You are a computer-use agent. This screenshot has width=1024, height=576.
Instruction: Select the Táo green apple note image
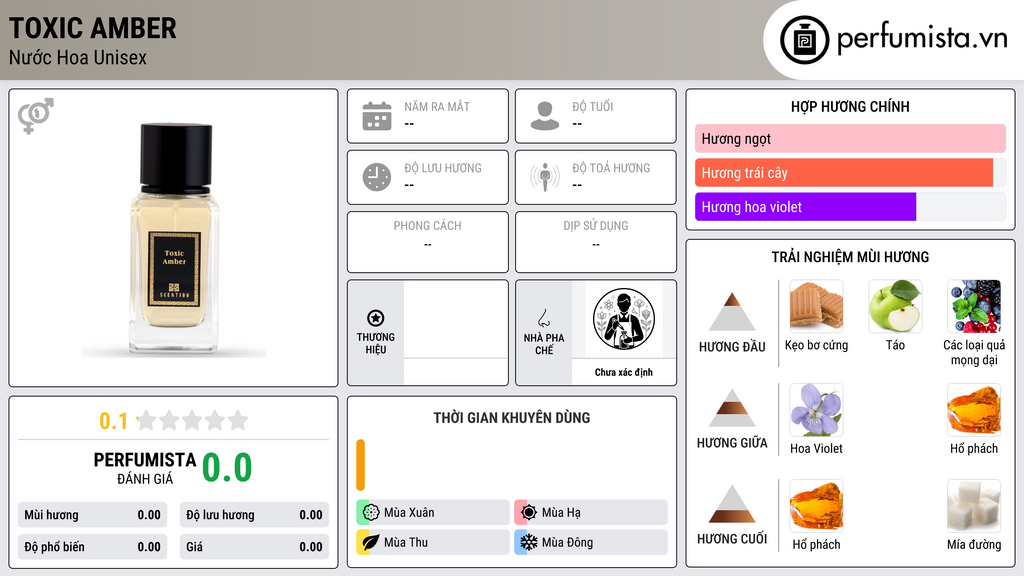[x=895, y=306]
